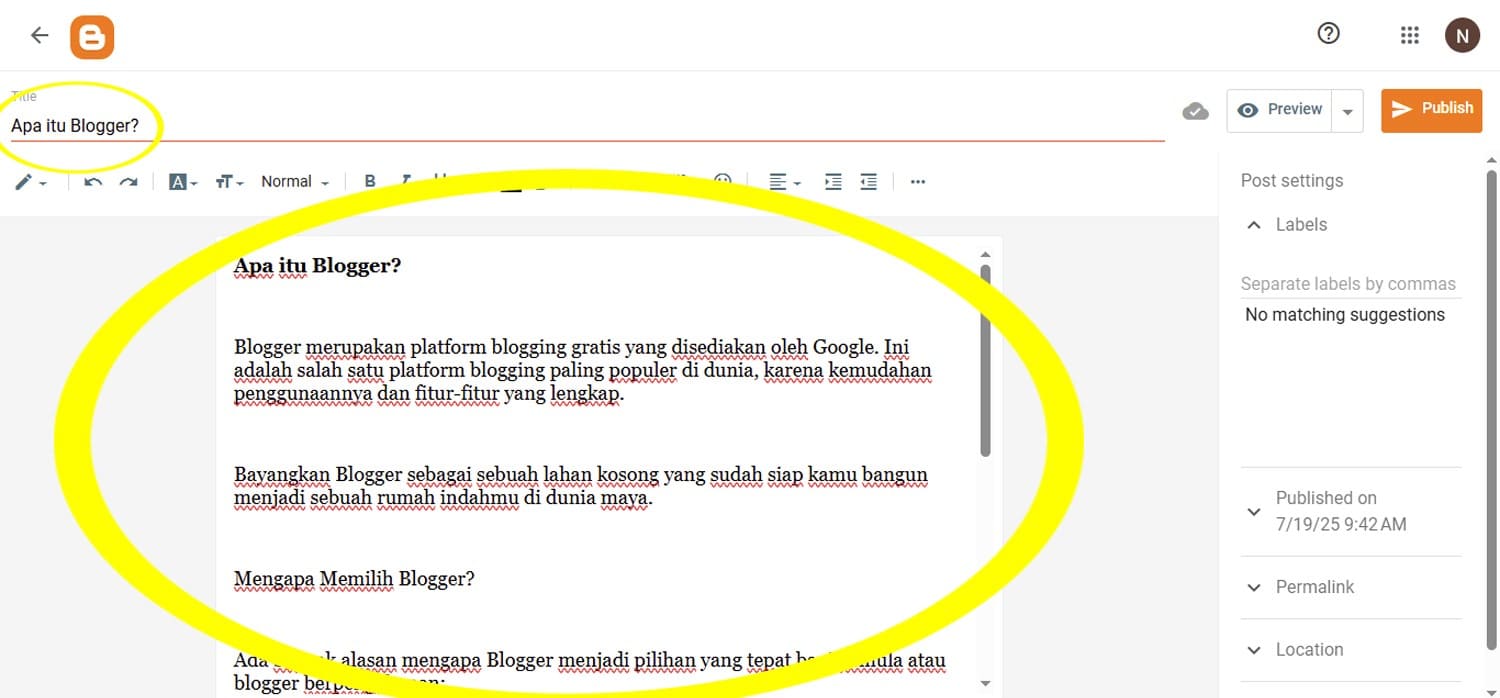Click the Redo arrow in toolbar
This screenshot has width=1500, height=698.
(x=129, y=182)
